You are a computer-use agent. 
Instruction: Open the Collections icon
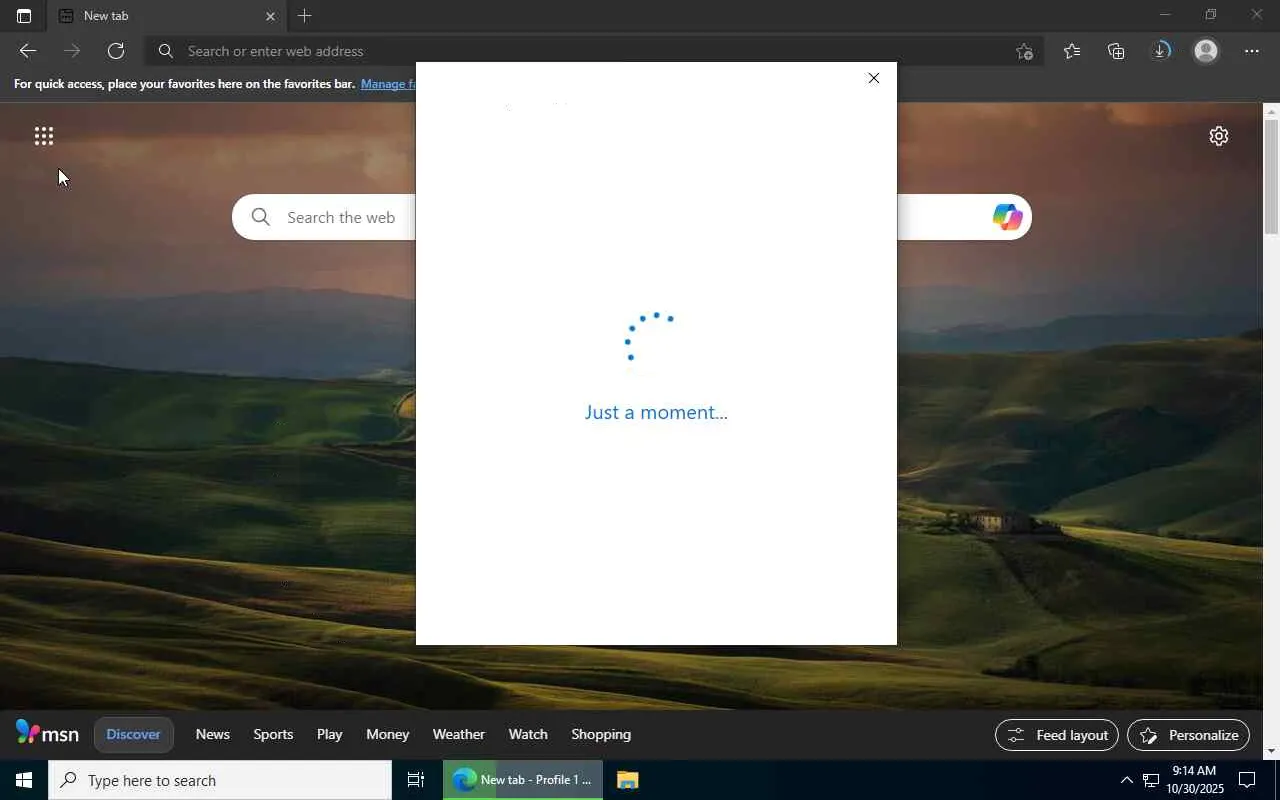point(1116,51)
